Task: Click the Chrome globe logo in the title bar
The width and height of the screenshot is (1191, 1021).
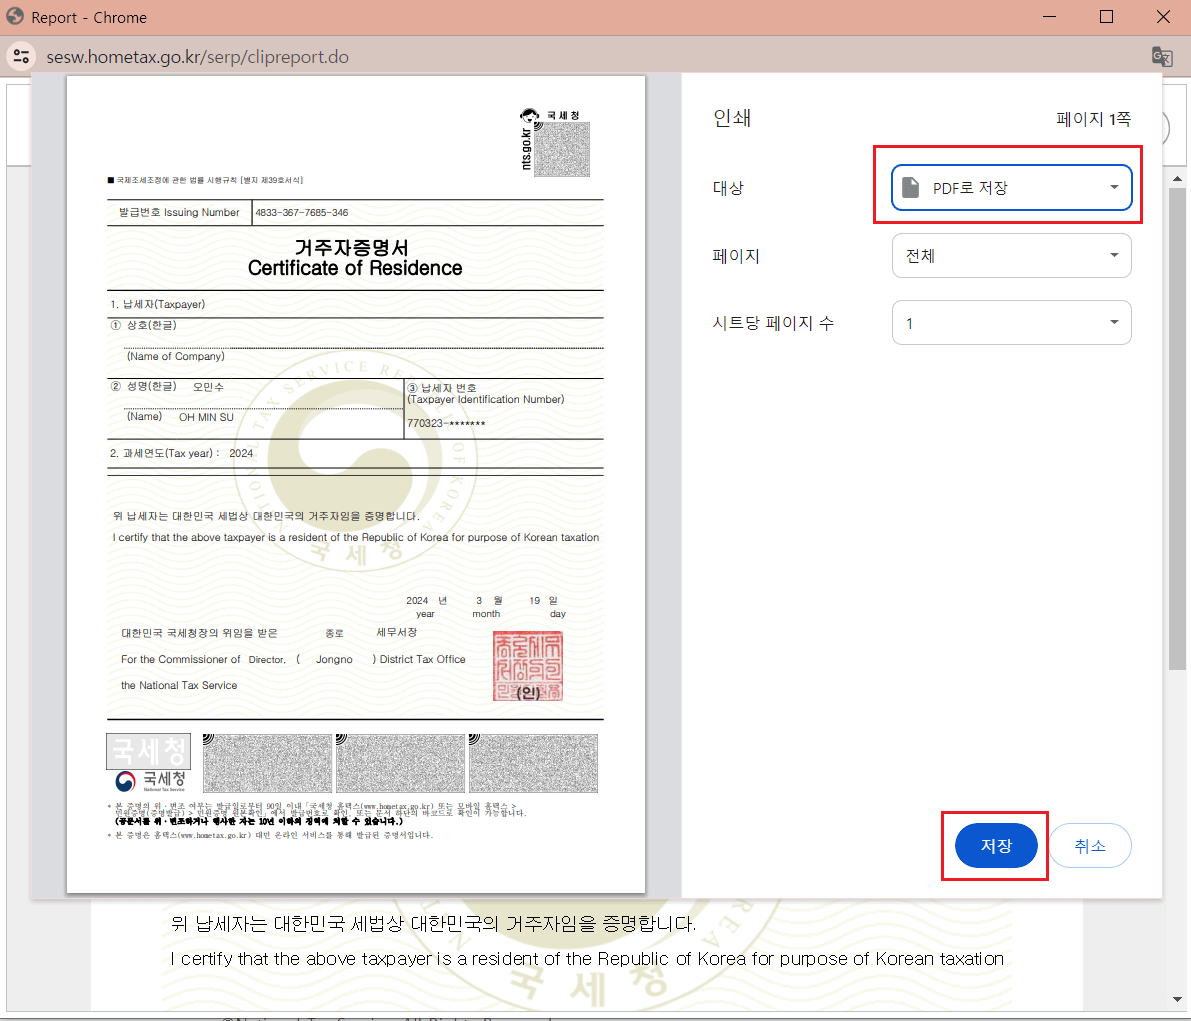Action: pyautogui.click(x=14, y=16)
